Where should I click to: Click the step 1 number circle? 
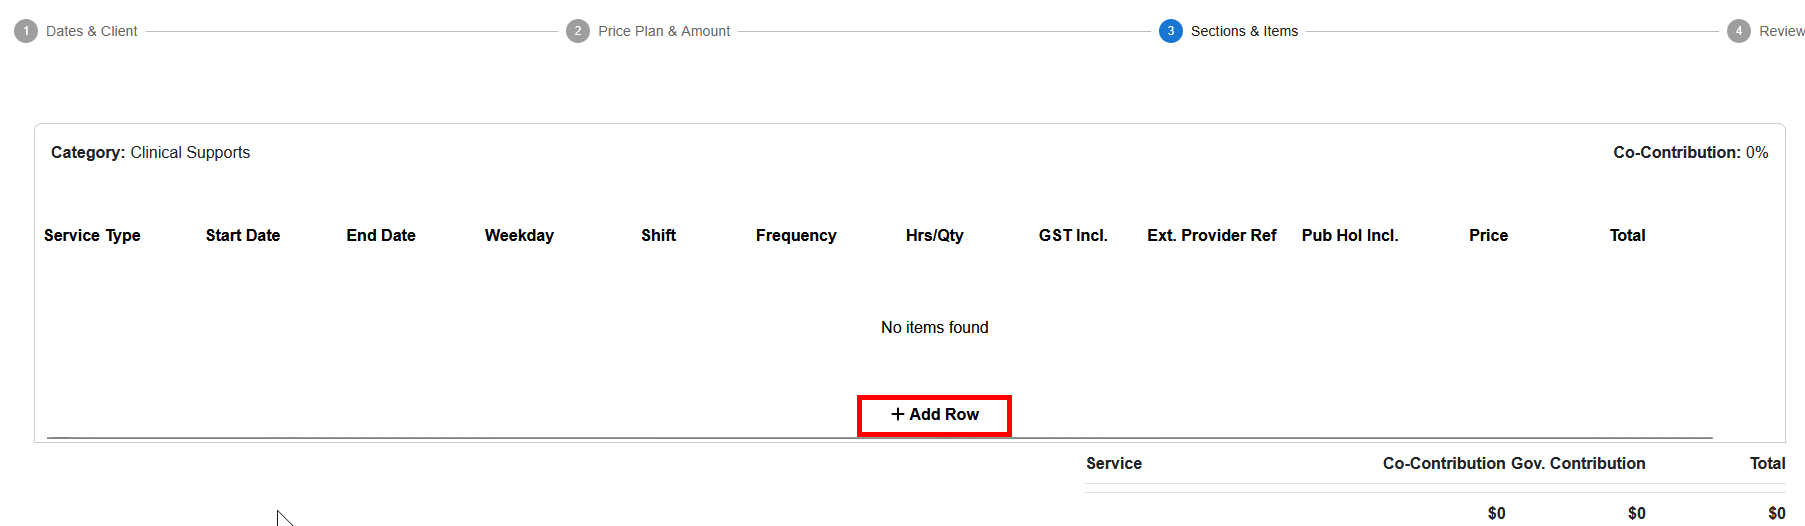(x=26, y=31)
